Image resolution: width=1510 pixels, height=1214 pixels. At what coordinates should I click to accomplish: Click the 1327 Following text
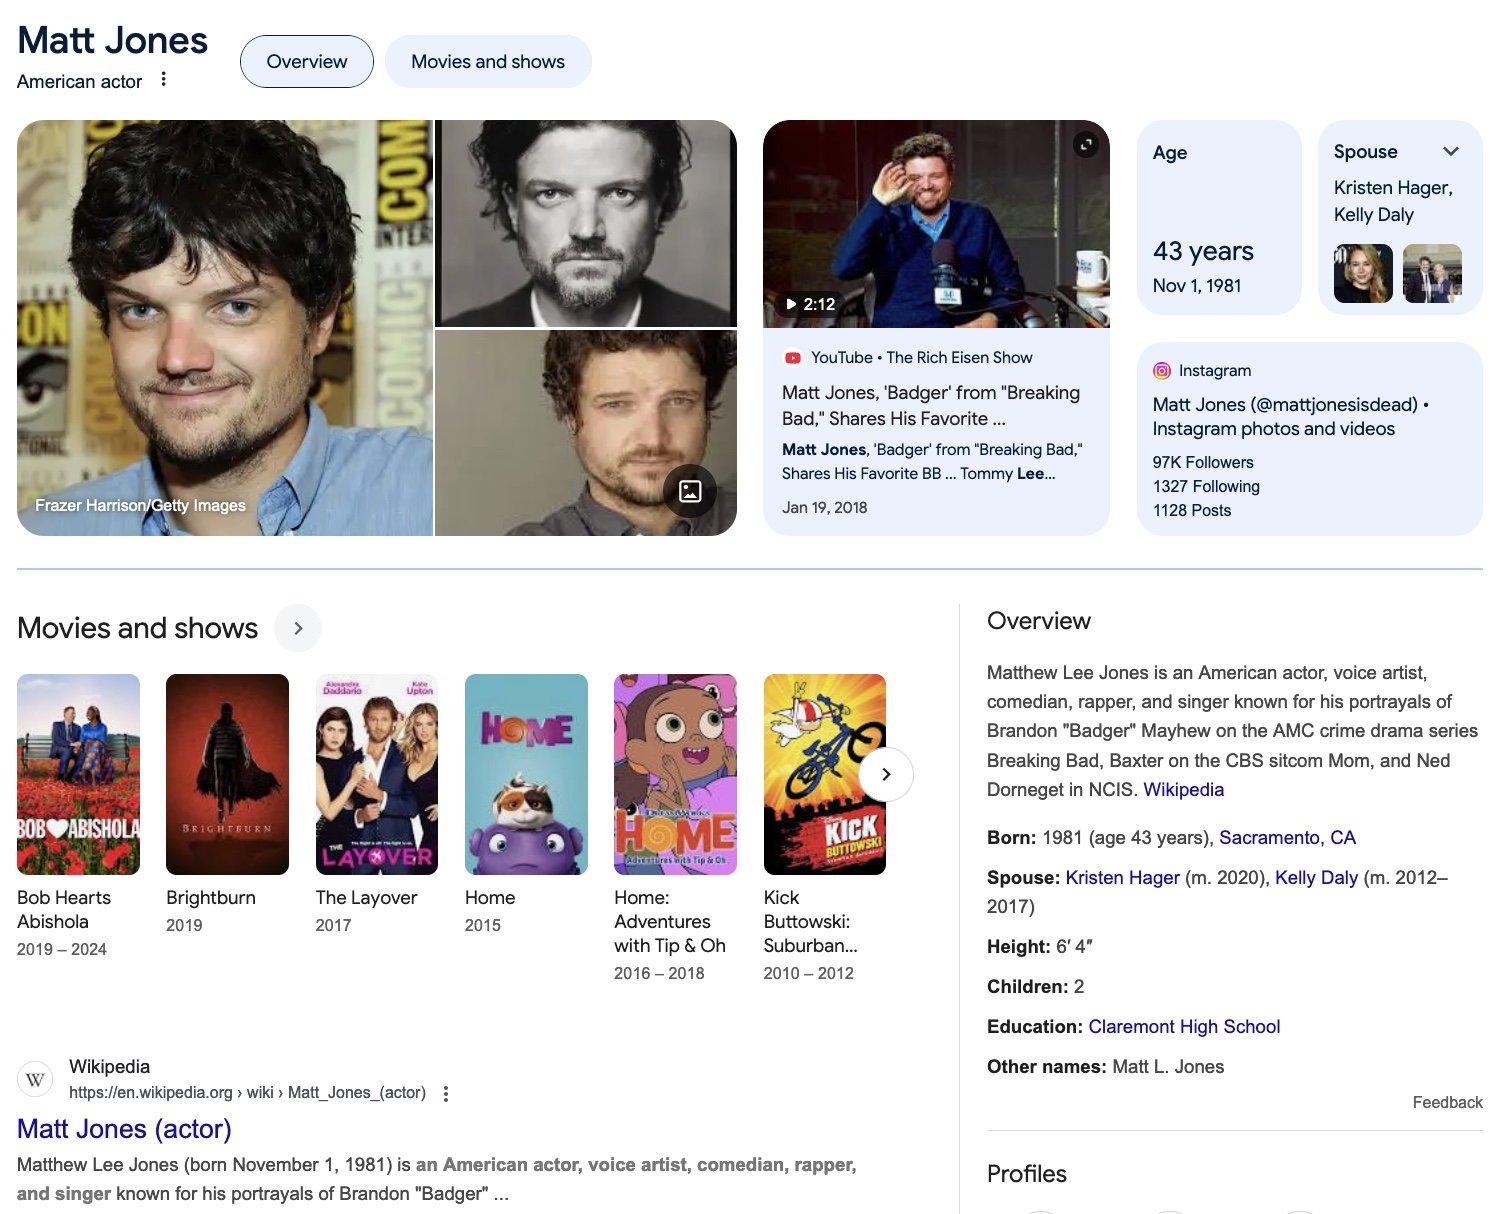pyautogui.click(x=1205, y=487)
